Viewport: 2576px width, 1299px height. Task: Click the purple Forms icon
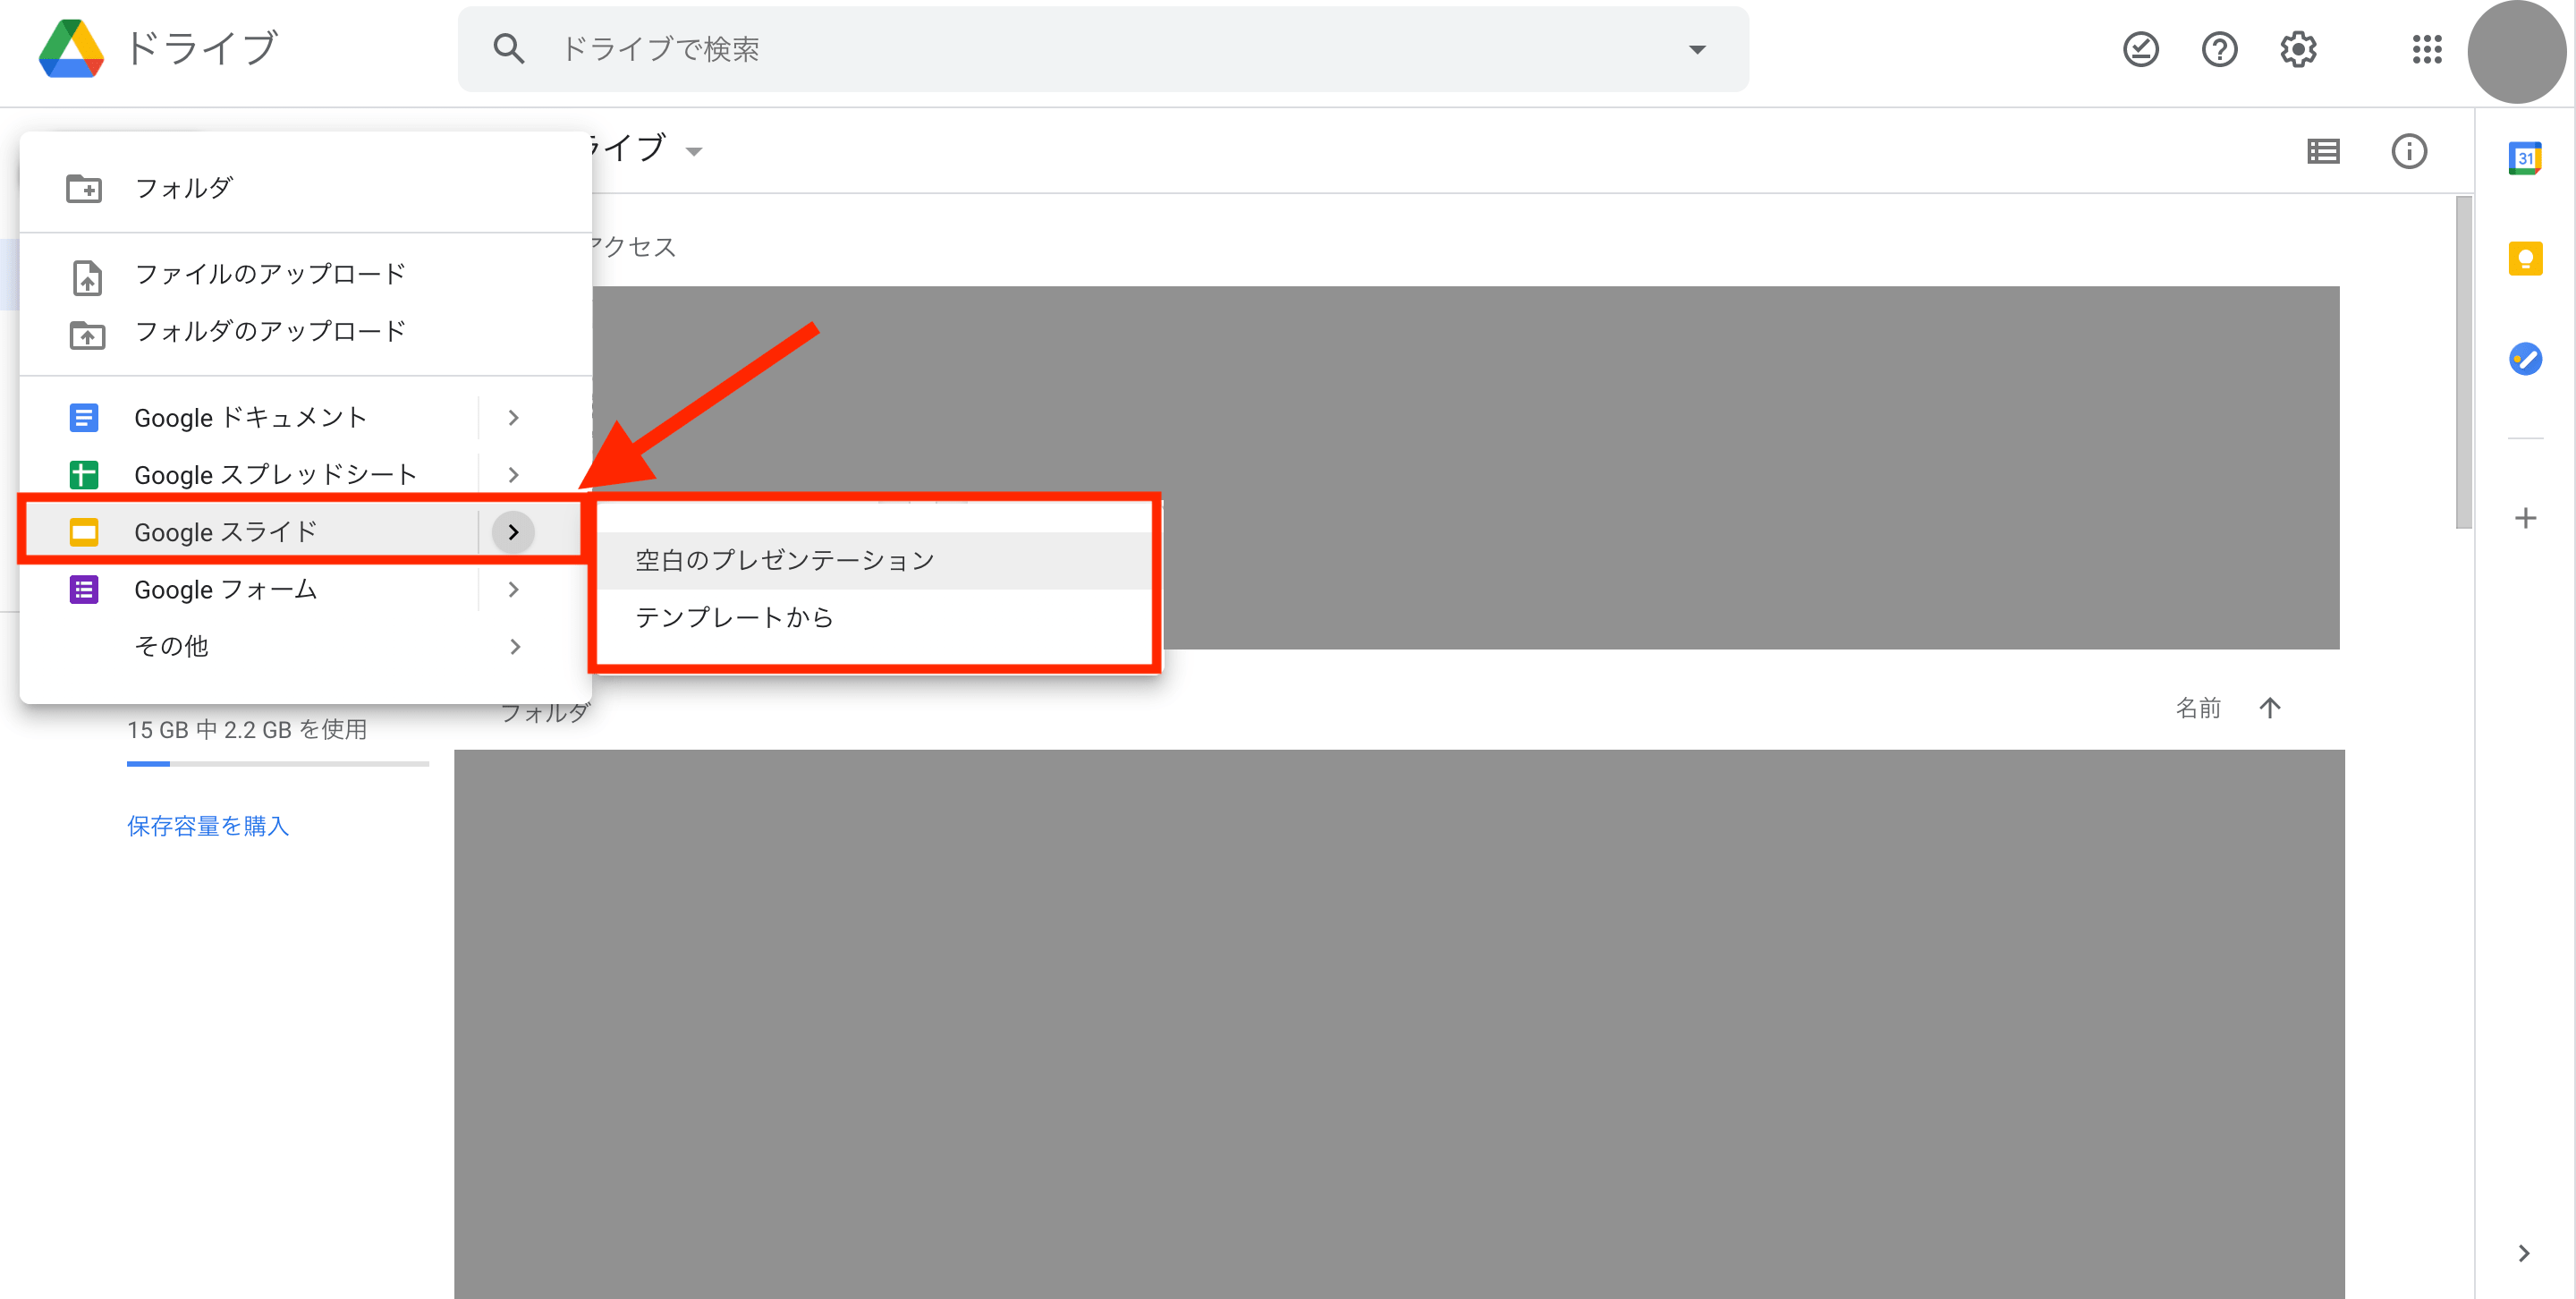[x=83, y=589]
